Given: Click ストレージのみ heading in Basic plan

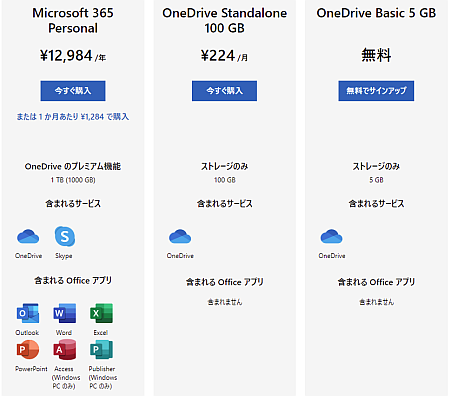Looking at the screenshot, I should coord(376,166).
